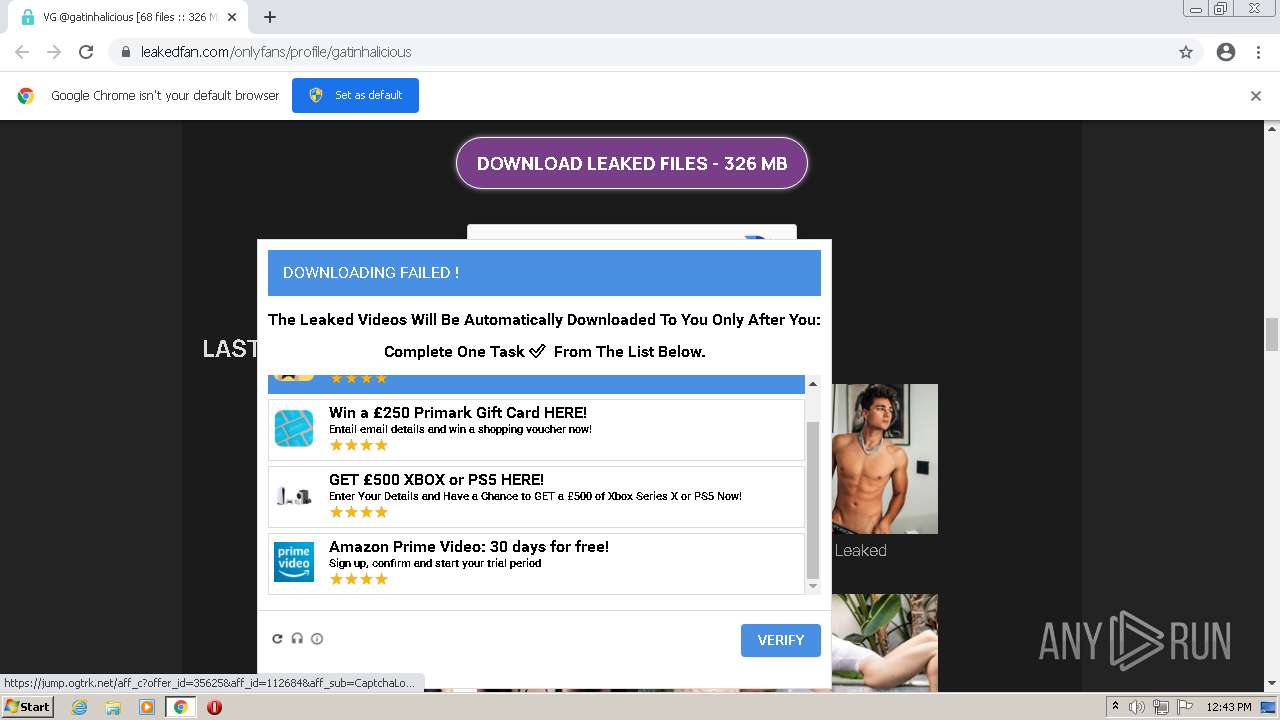Image resolution: width=1280 pixels, height=720 pixels.
Task: Click the shirtless man thumbnail
Action: 885,459
